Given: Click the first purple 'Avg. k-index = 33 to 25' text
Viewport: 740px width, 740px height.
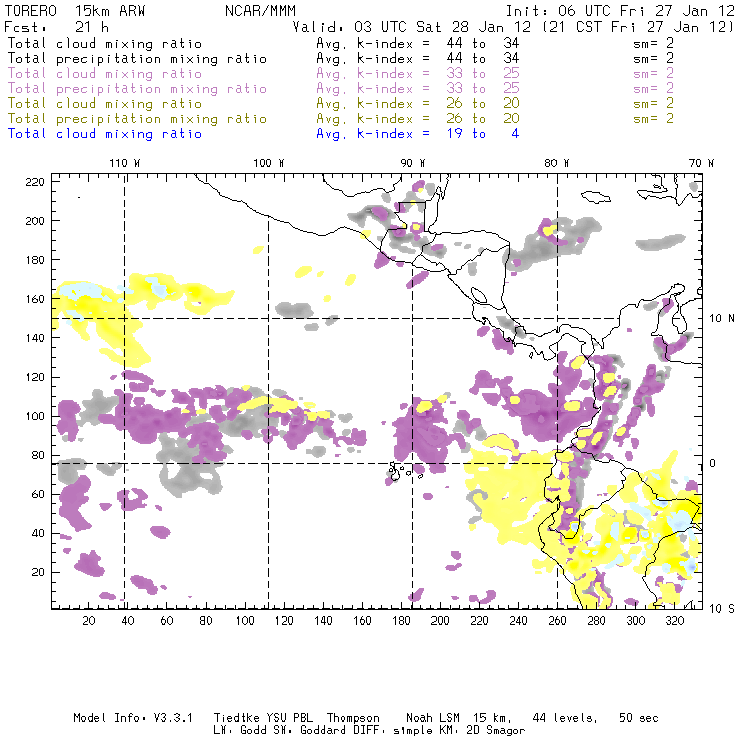Looking at the screenshot, I should pyautogui.click(x=418, y=74).
